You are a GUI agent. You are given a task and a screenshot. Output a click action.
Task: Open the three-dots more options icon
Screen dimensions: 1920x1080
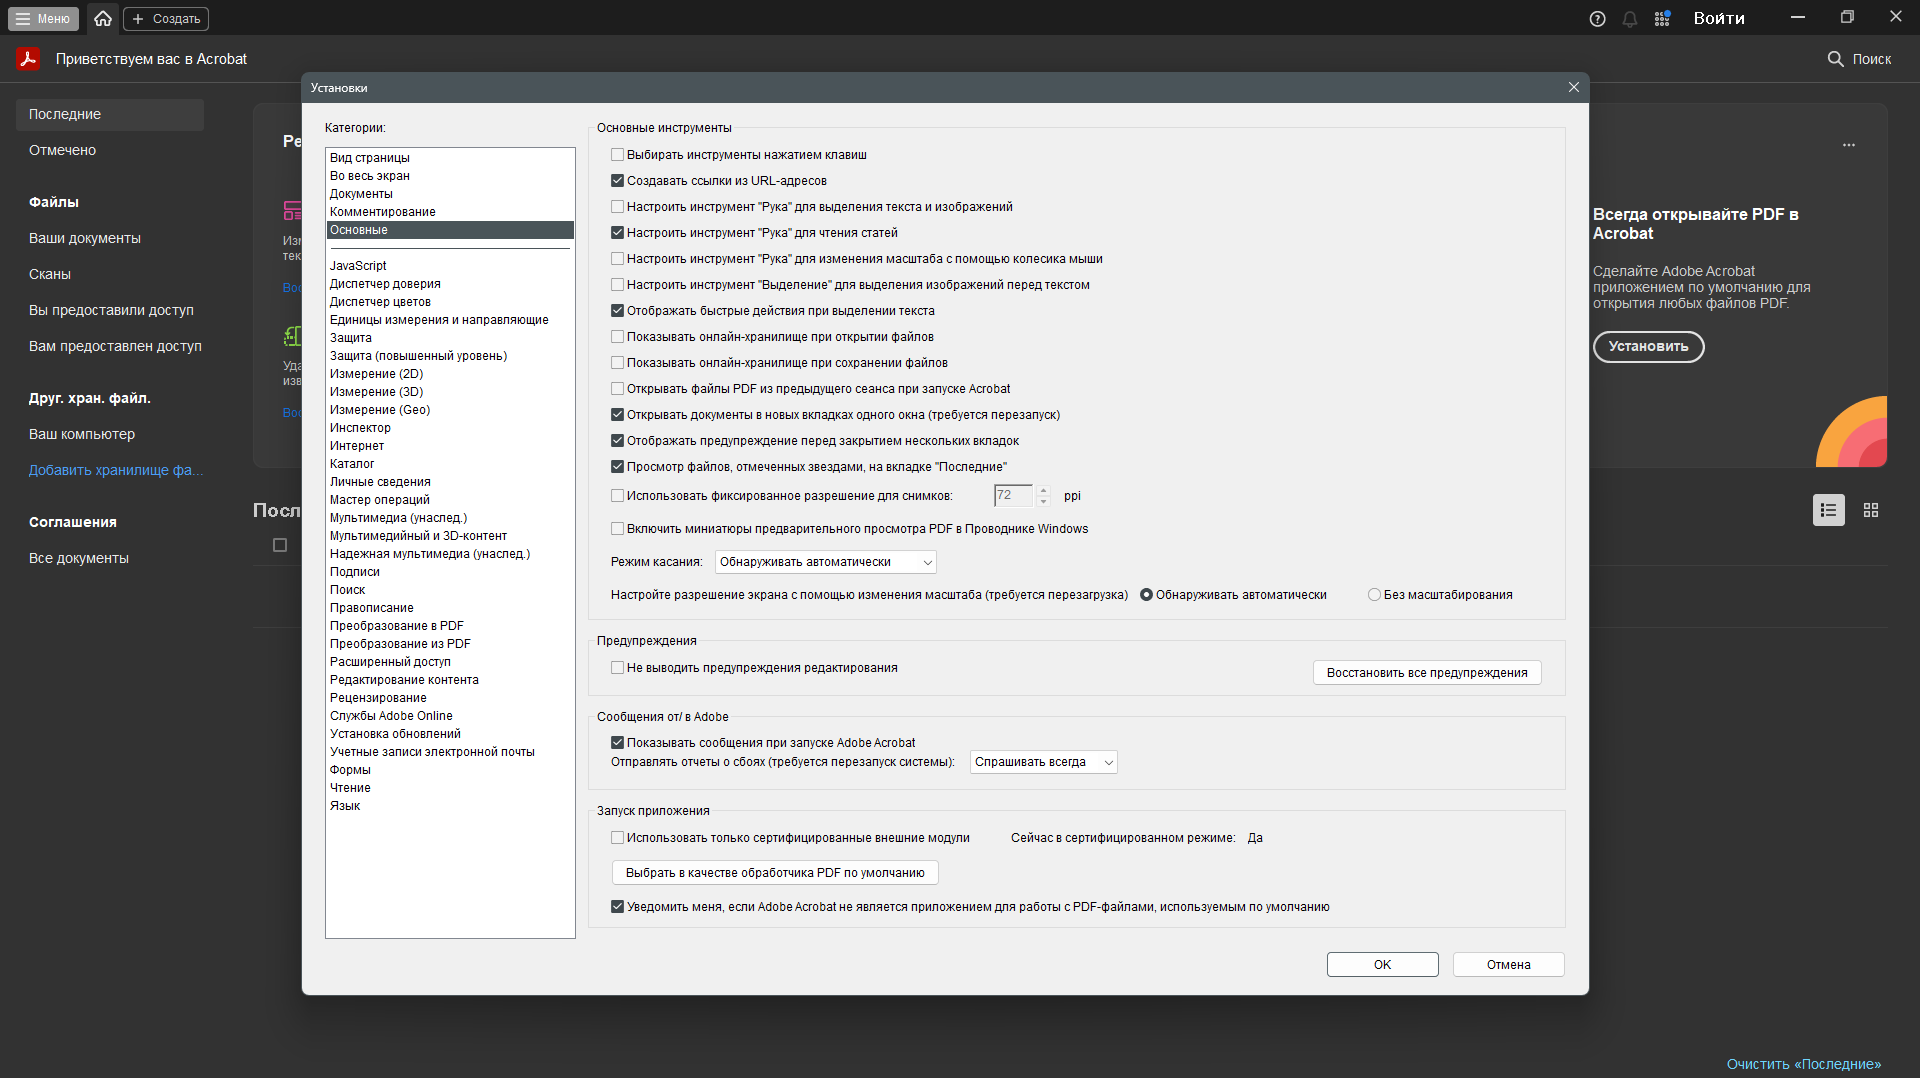click(x=1849, y=145)
